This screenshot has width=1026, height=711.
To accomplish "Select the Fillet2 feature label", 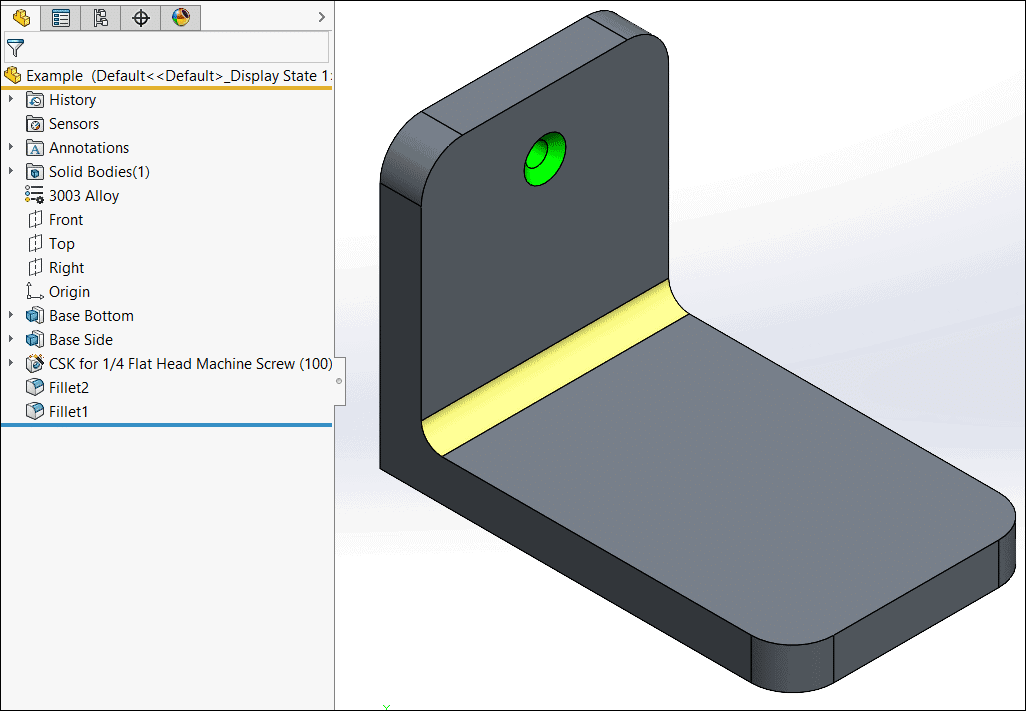I will tap(69, 388).
